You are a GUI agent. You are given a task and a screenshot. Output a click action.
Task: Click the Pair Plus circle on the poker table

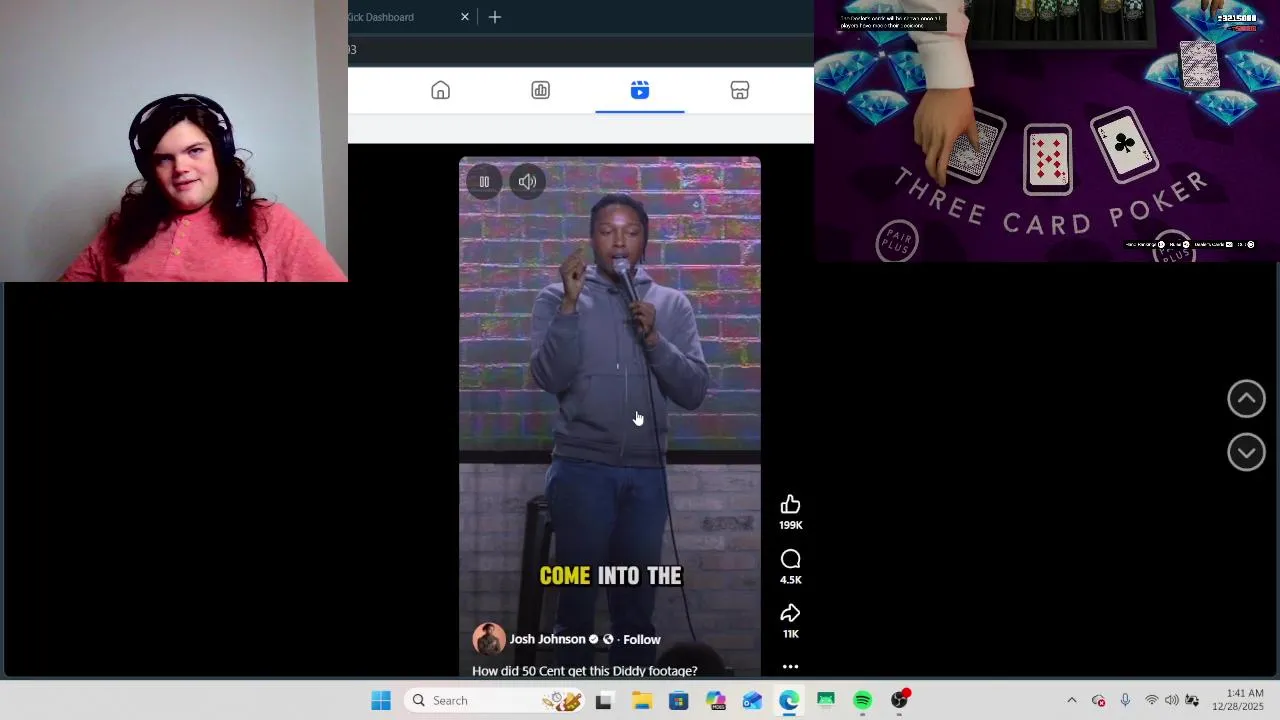(897, 241)
